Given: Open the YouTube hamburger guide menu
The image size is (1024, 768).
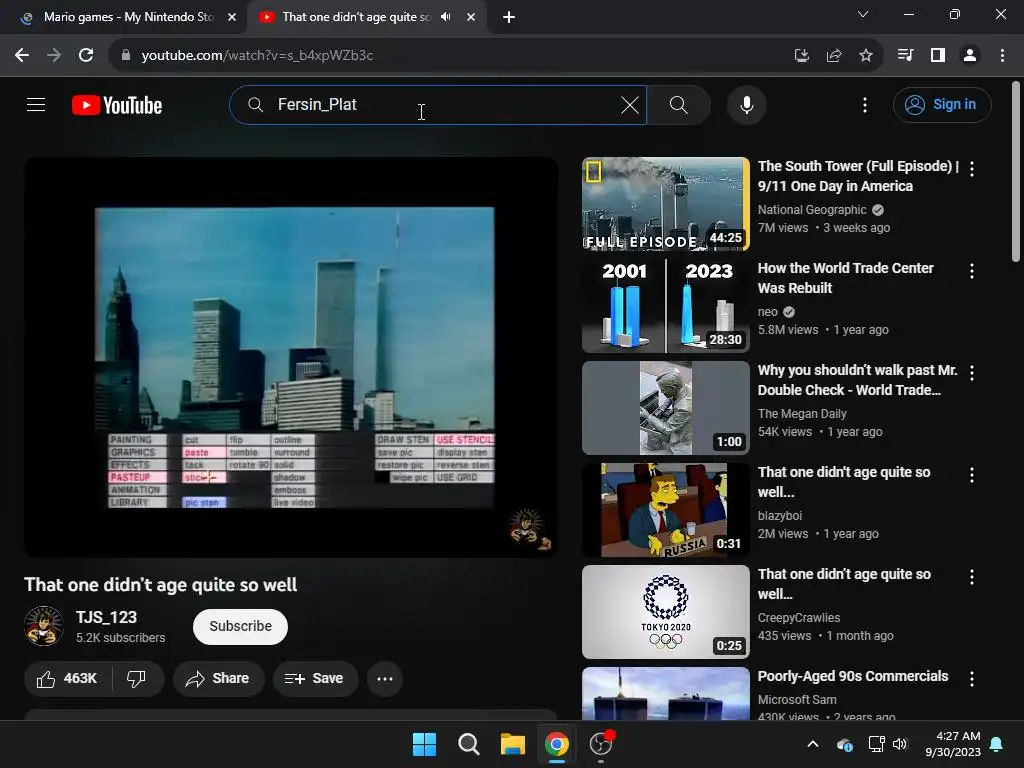Looking at the screenshot, I should click(36, 104).
